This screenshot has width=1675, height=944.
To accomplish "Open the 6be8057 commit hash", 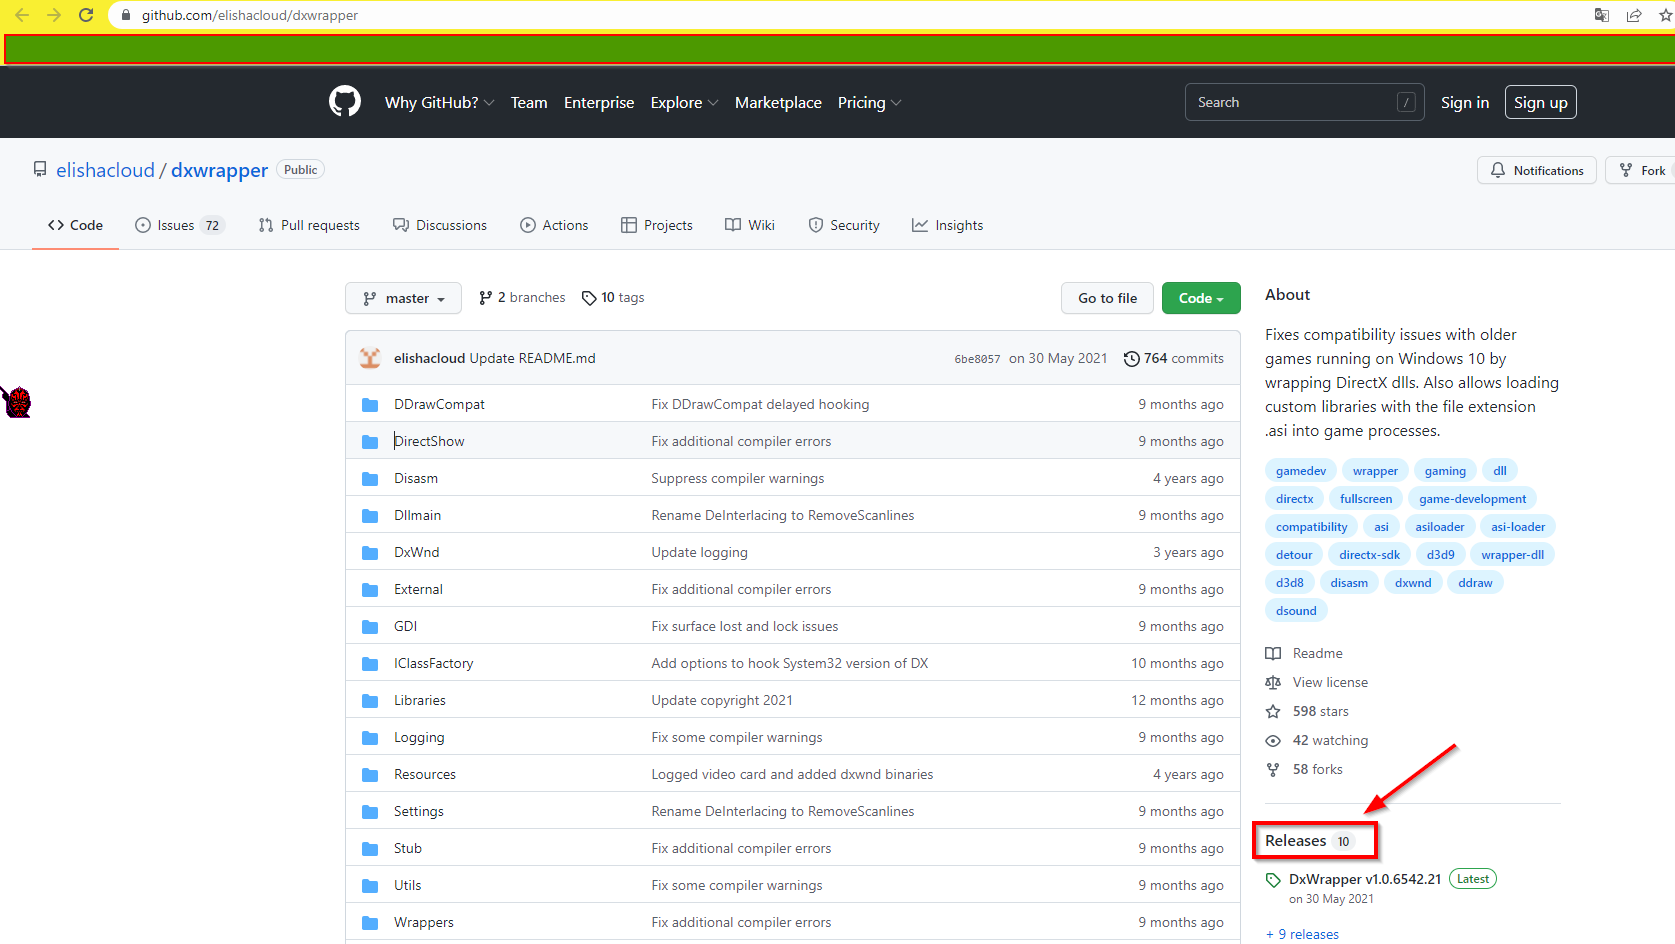I will [x=977, y=359].
